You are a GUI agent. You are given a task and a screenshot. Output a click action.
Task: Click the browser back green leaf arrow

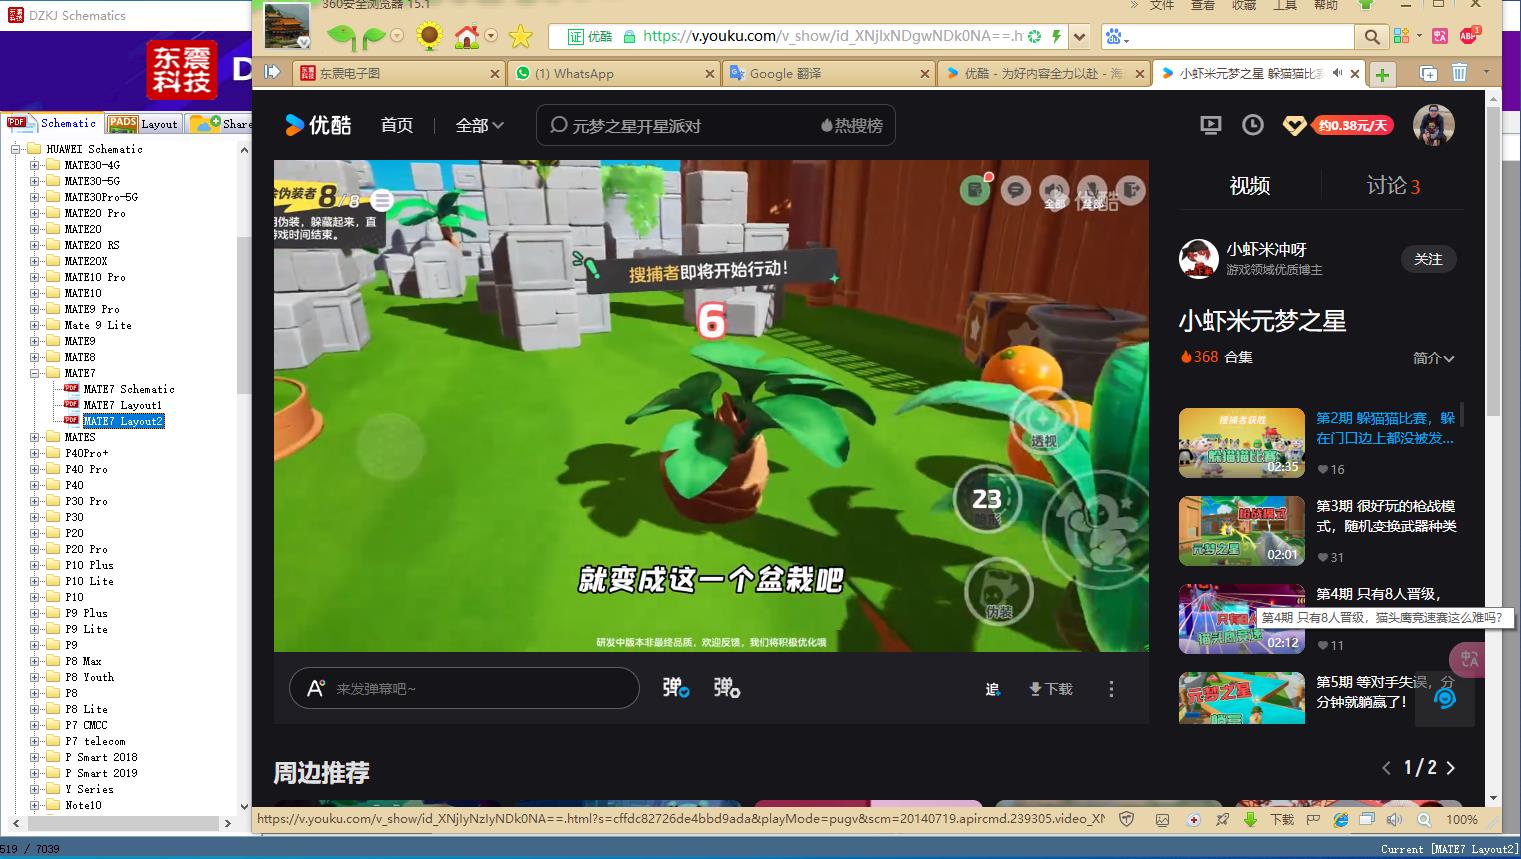[341, 37]
